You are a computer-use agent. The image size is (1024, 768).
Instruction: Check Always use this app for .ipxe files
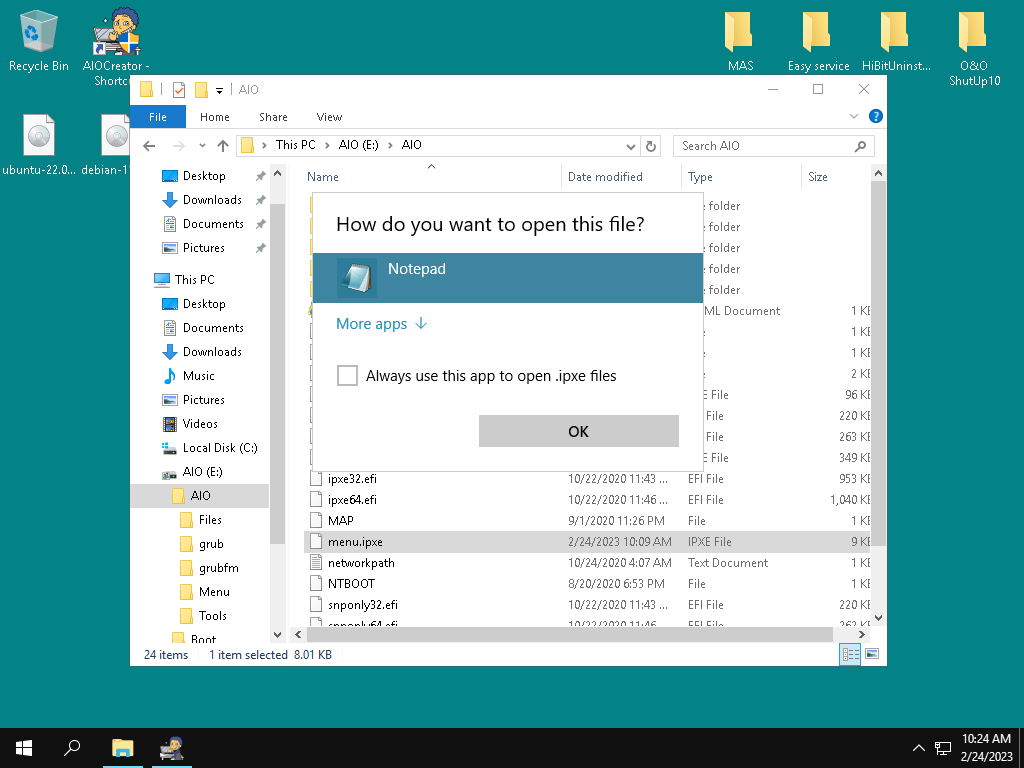347,376
